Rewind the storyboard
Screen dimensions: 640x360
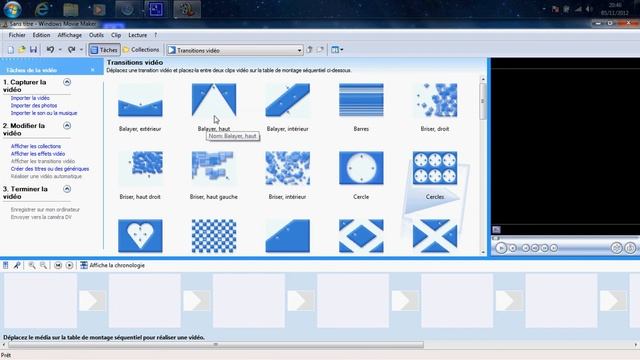coord(58,265)
